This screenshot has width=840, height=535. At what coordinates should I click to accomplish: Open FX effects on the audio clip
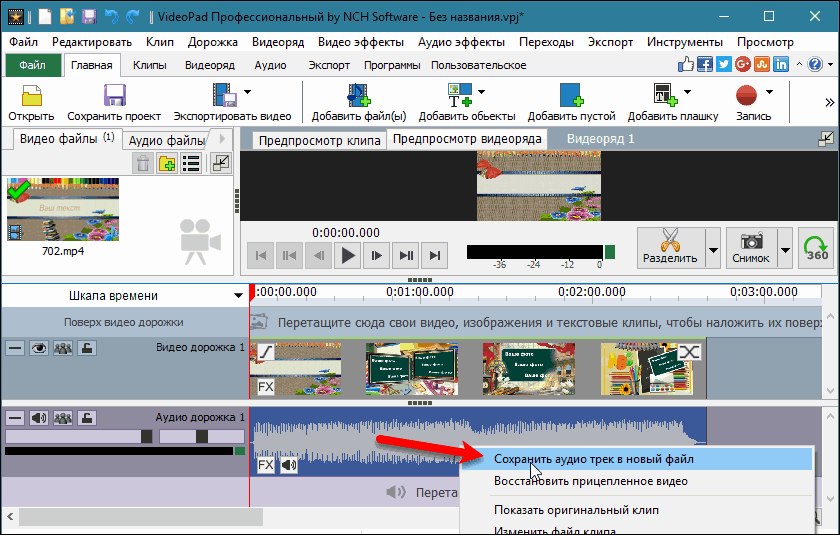click(x=266, y=464)
